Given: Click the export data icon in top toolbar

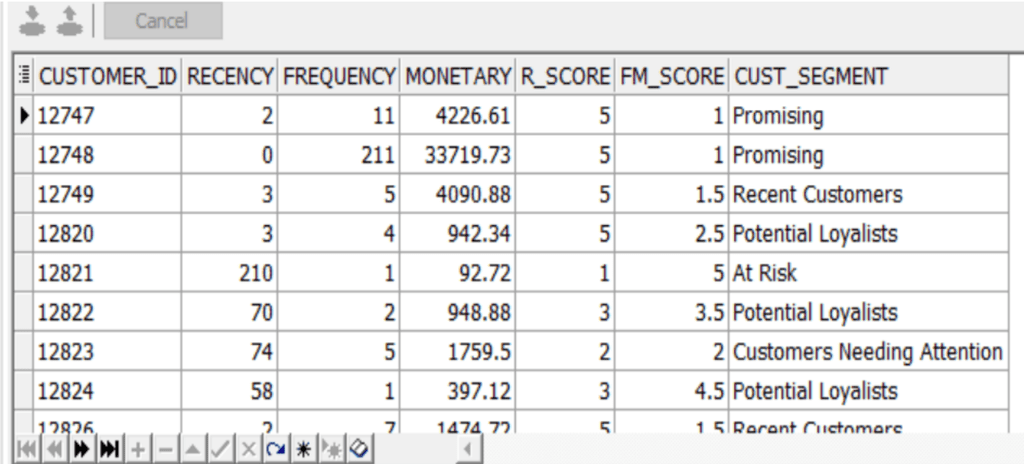Looking at the screenshot, I should [69, 20].
